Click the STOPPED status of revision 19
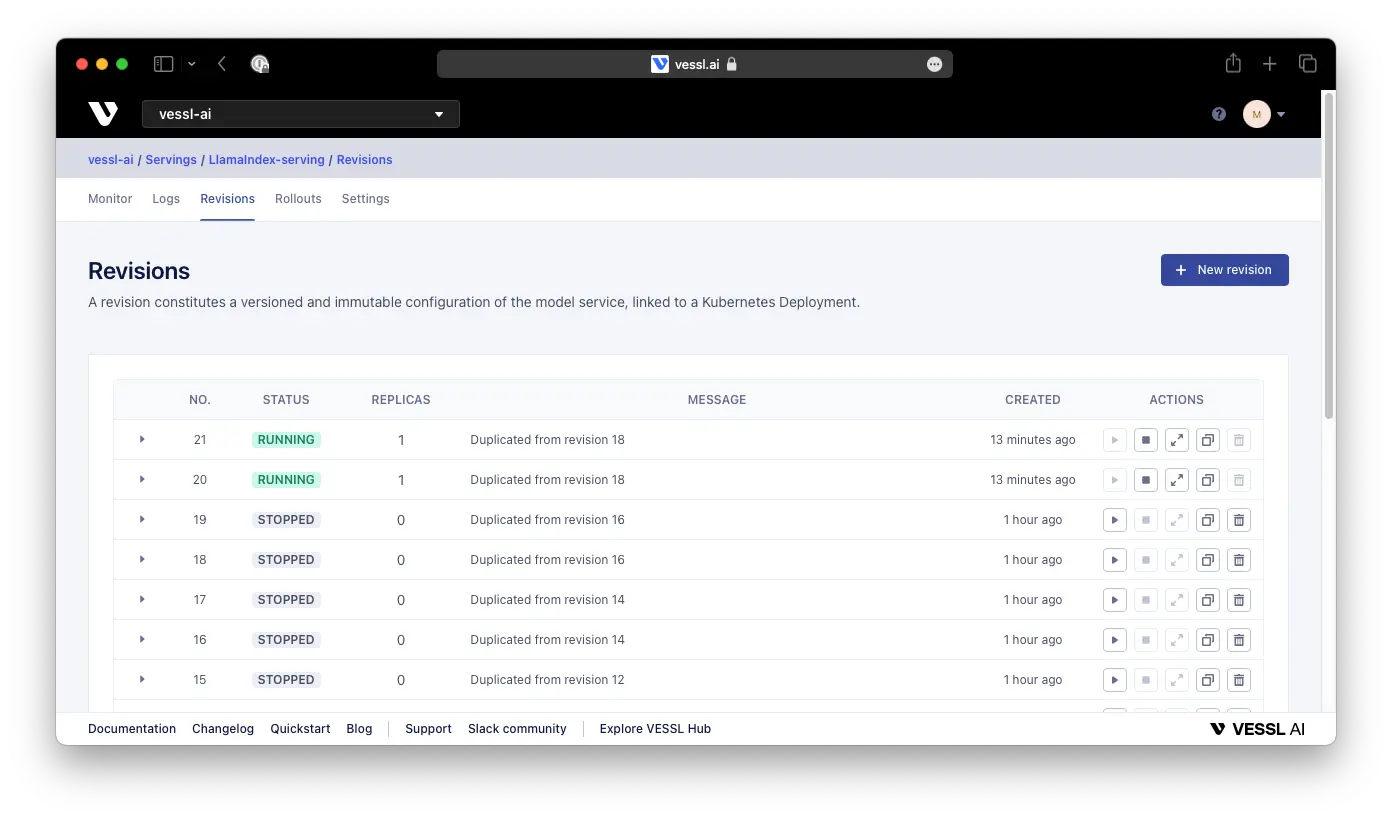Viewport: 1392px width, 819px height. 286,520
